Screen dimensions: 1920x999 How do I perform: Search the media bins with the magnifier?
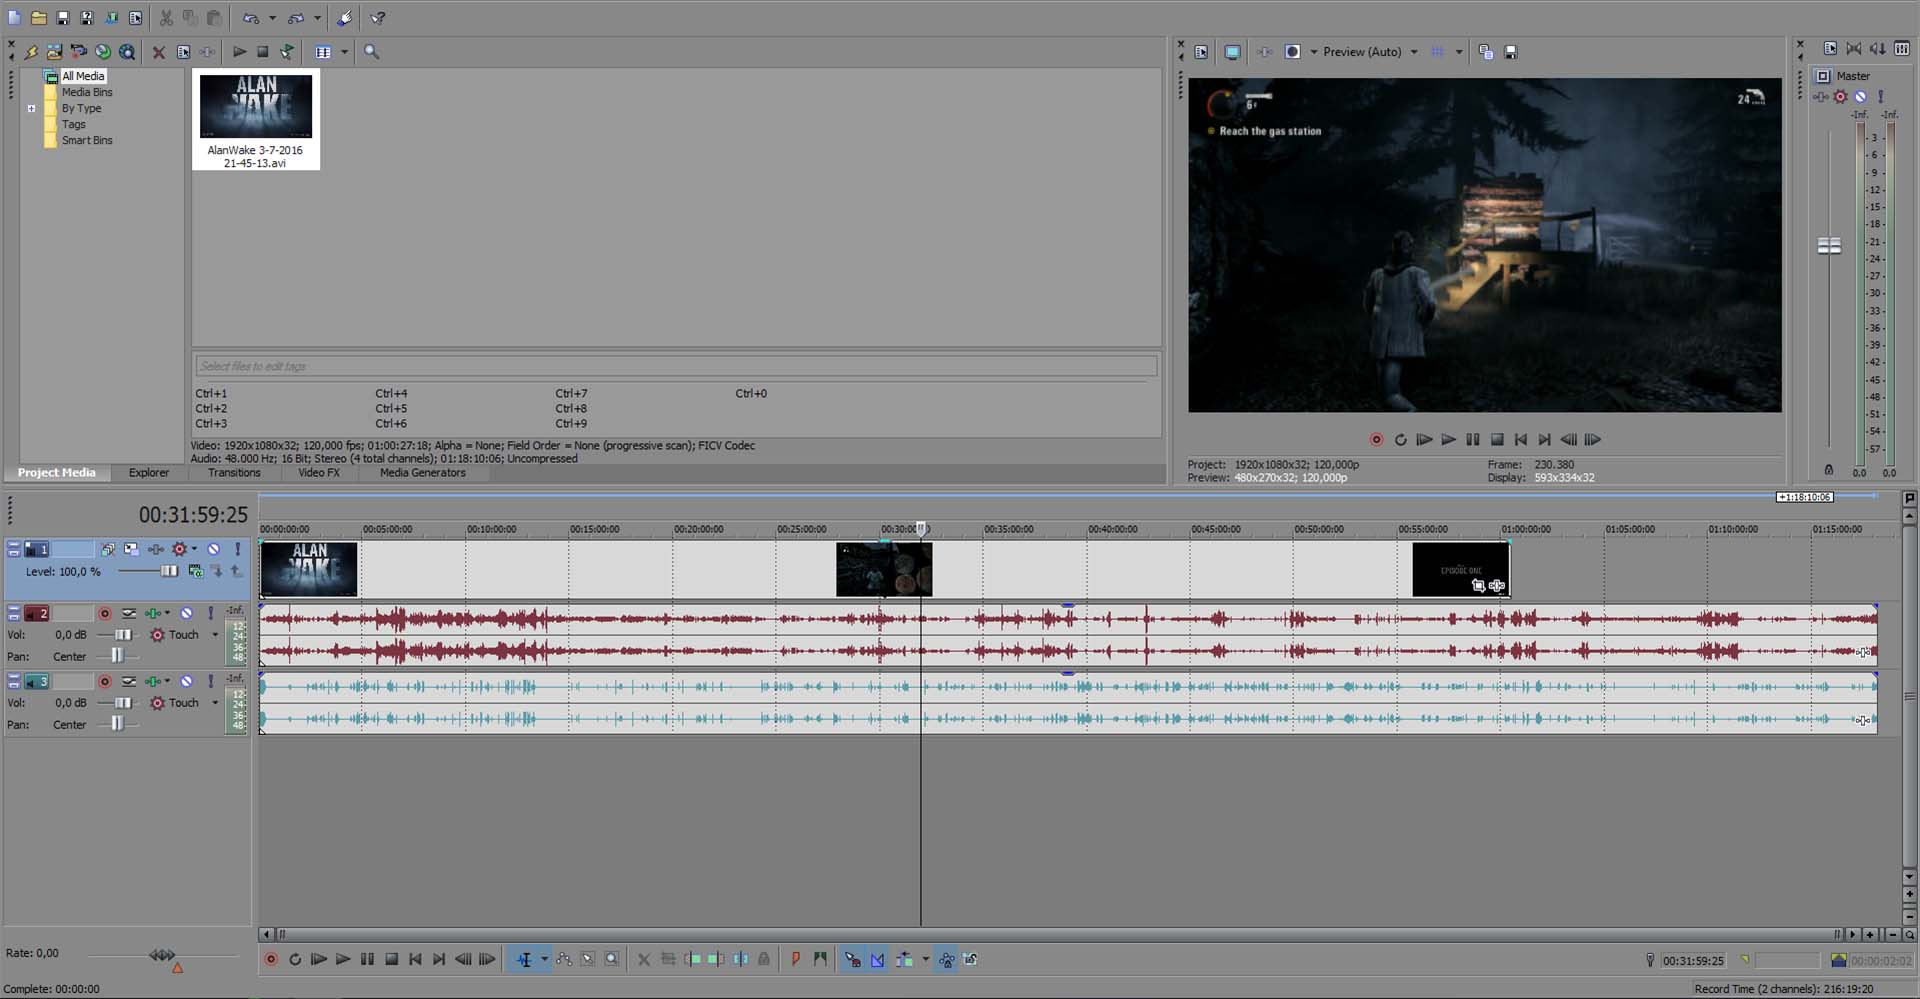click(x=371, y=52)
